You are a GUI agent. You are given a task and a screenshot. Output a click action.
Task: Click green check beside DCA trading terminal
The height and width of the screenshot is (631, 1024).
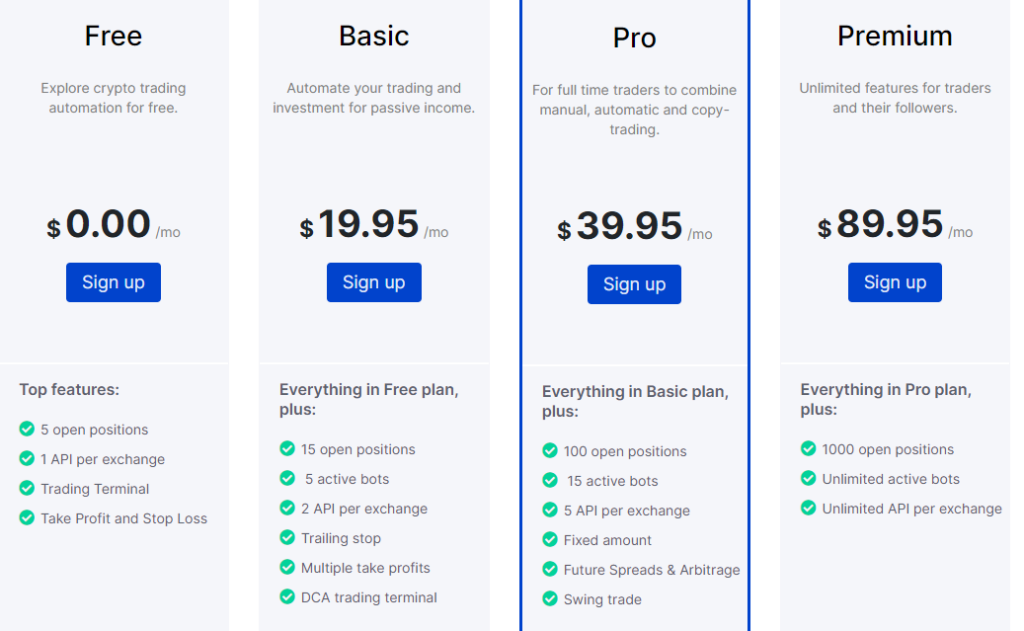click(287, 596)
